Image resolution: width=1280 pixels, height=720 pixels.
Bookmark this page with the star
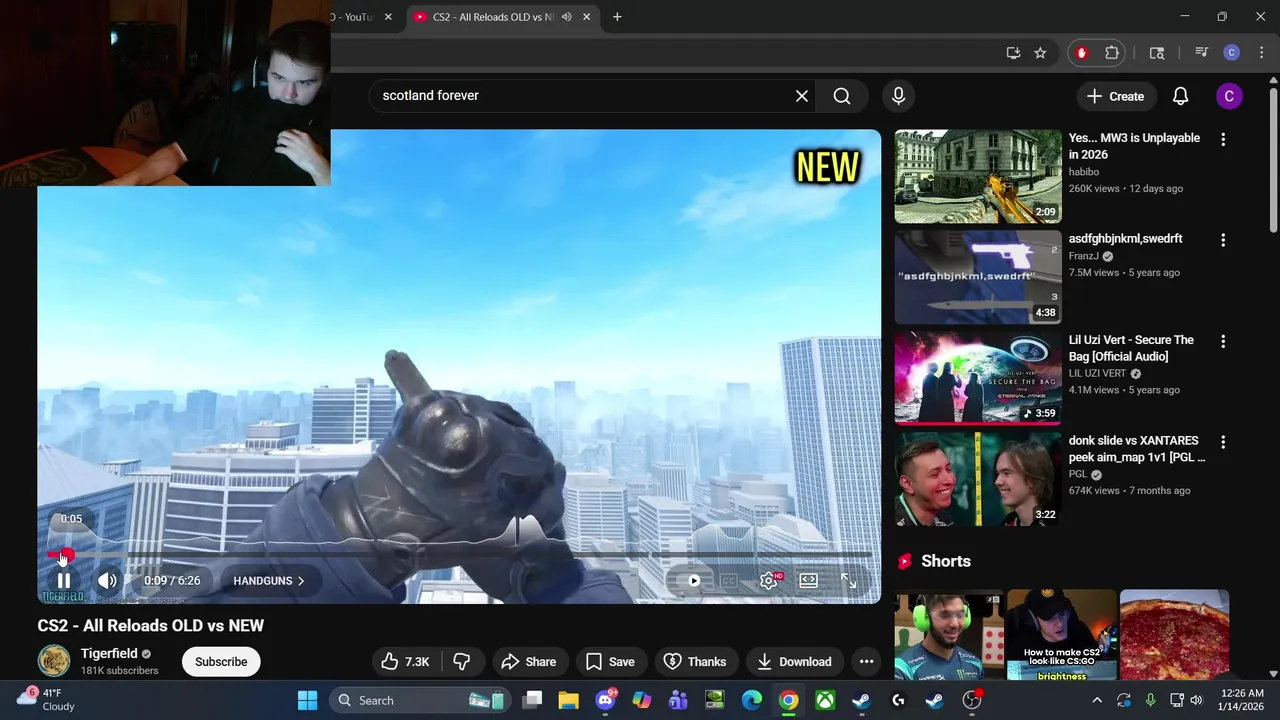(x=1040, y=53)
